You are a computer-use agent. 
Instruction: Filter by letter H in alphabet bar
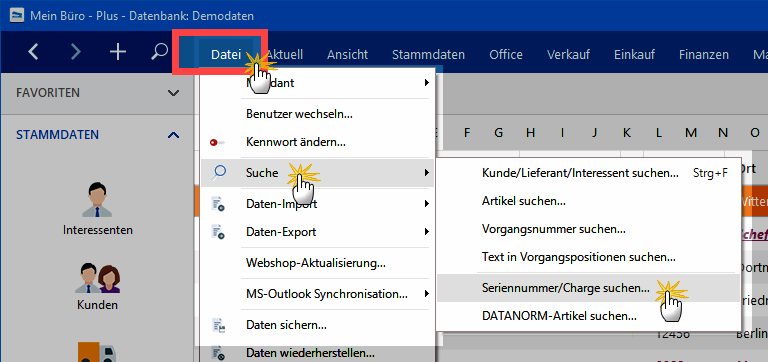point(530,132)
